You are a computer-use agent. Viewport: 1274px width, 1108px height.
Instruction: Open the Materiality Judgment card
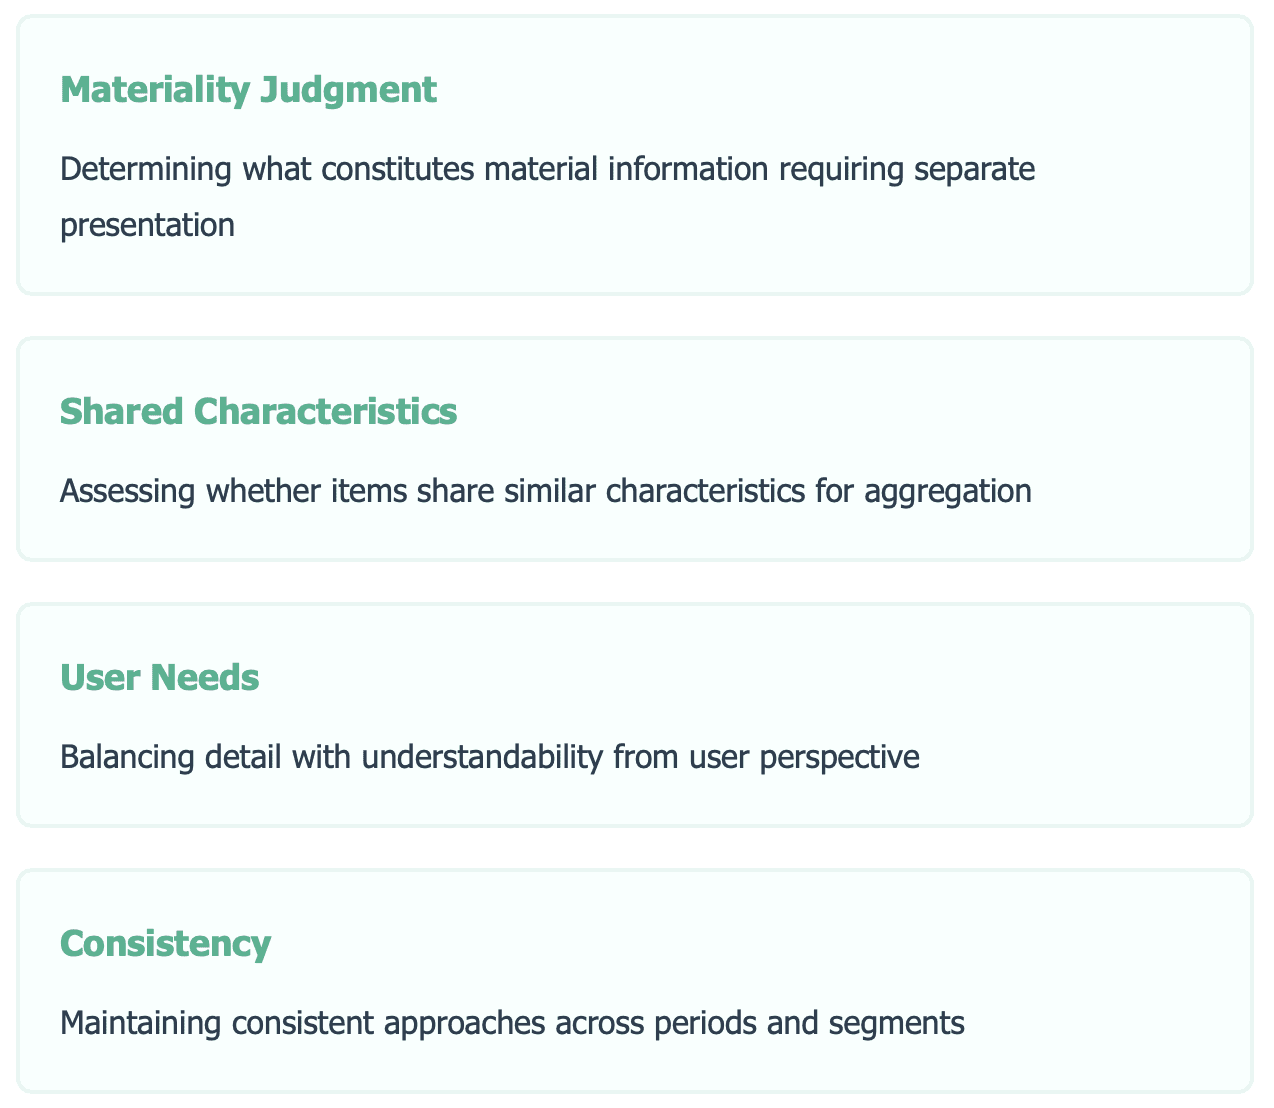click(x=635, y=155)
